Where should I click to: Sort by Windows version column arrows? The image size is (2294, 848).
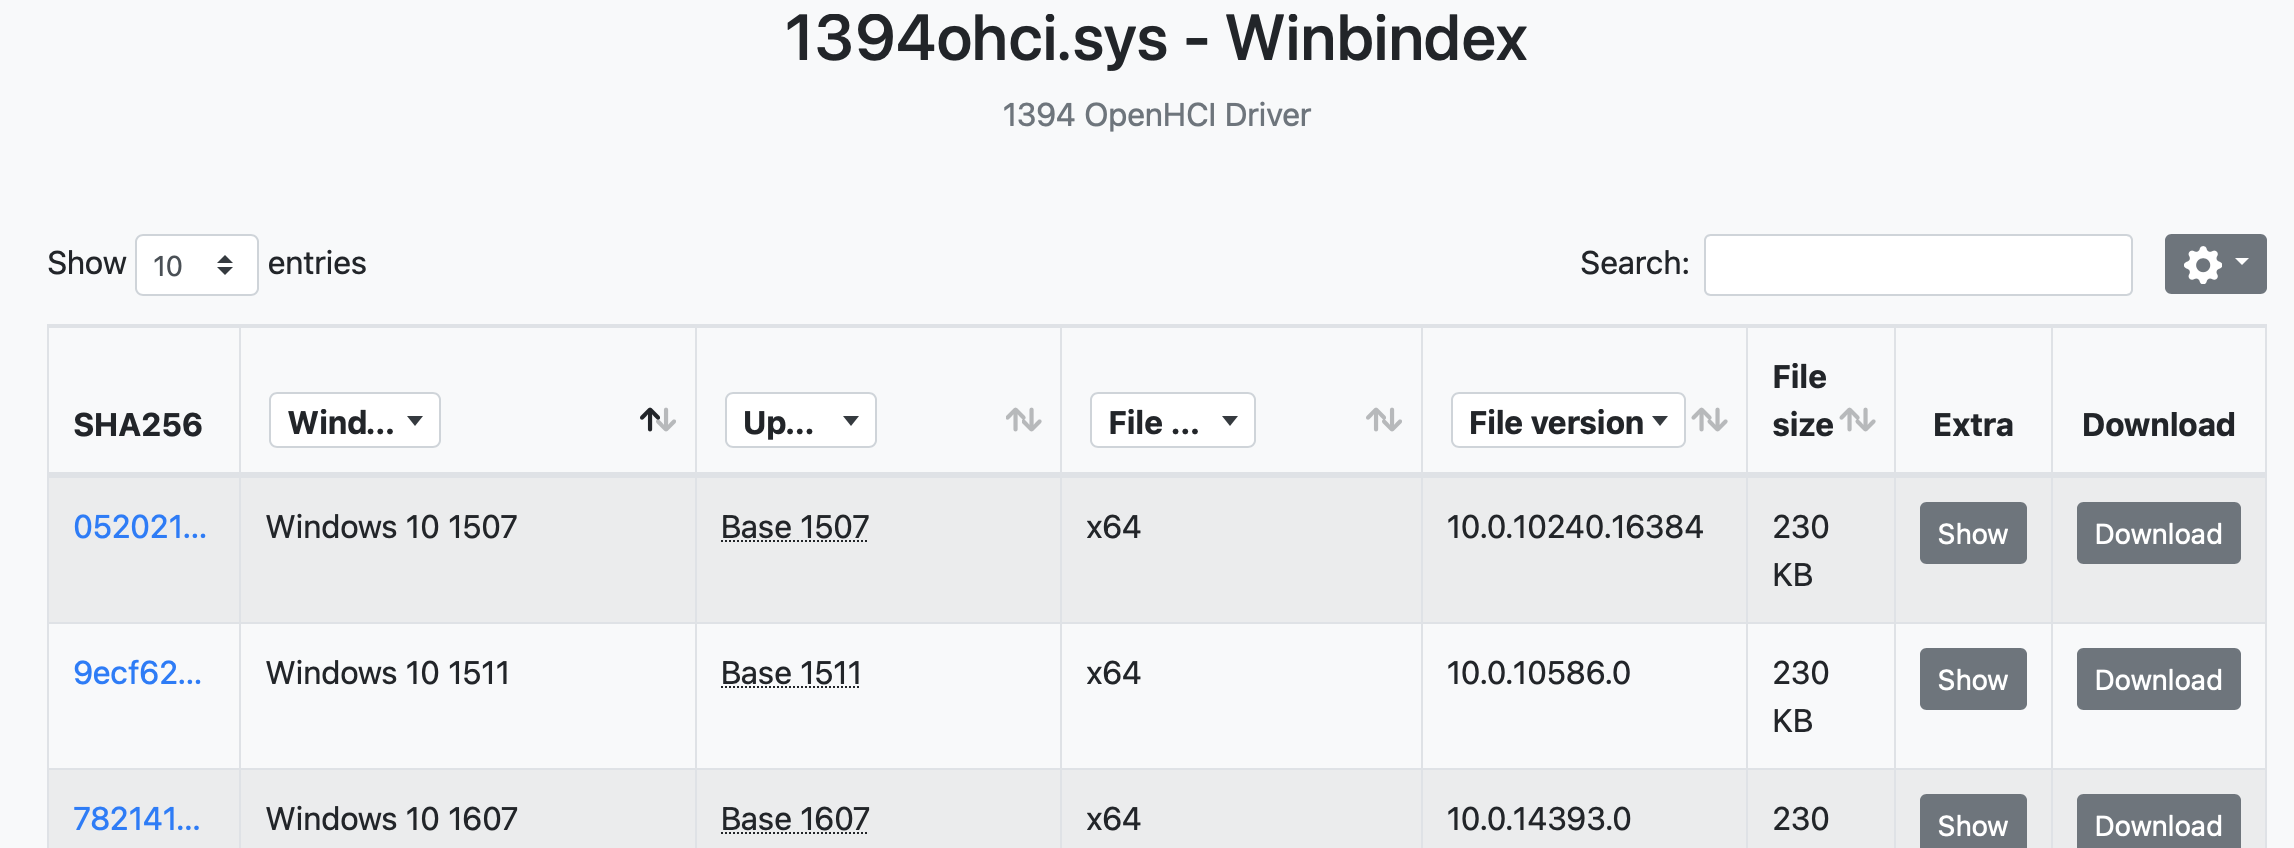pyautogui.click(x=658, y=420)
